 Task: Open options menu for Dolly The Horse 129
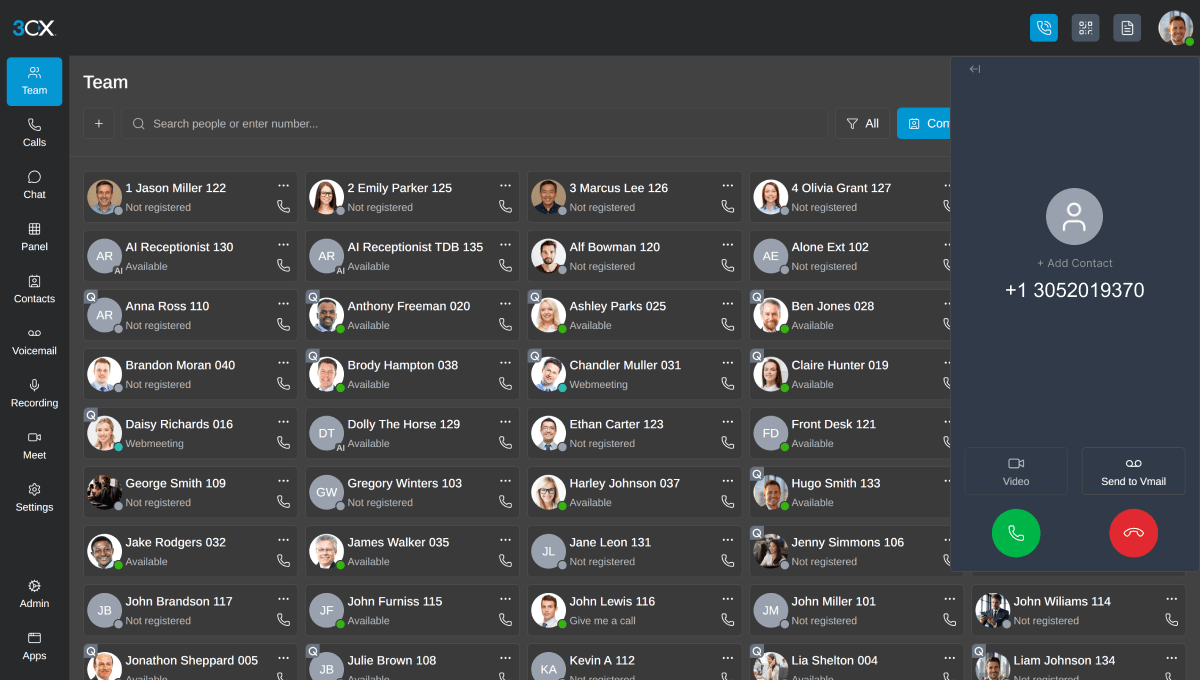pos(505,422)
